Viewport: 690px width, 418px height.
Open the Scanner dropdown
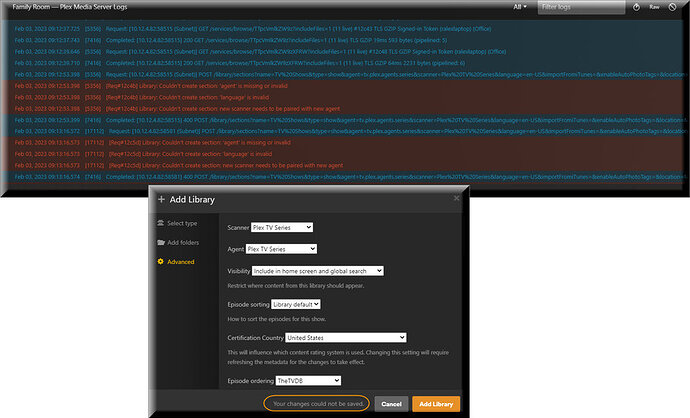(x=282, y=227)
